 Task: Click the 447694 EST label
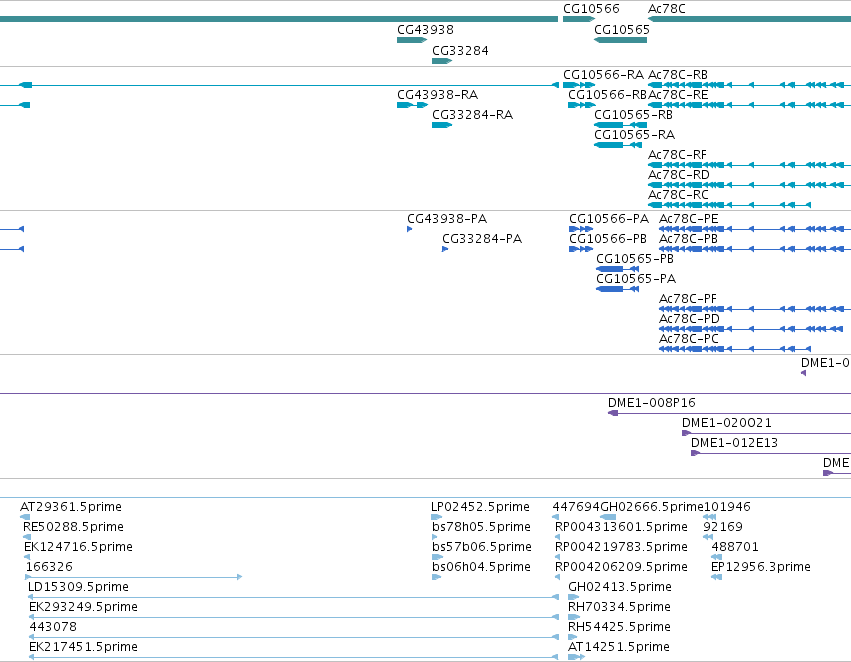pos(576,507)
